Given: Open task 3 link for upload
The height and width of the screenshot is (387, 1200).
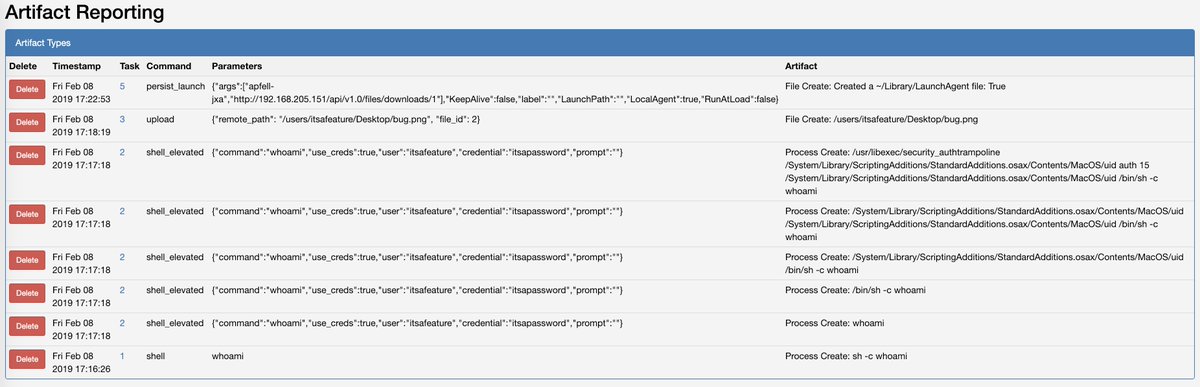Looking at the screenshot, I should (x=122, y=119).
